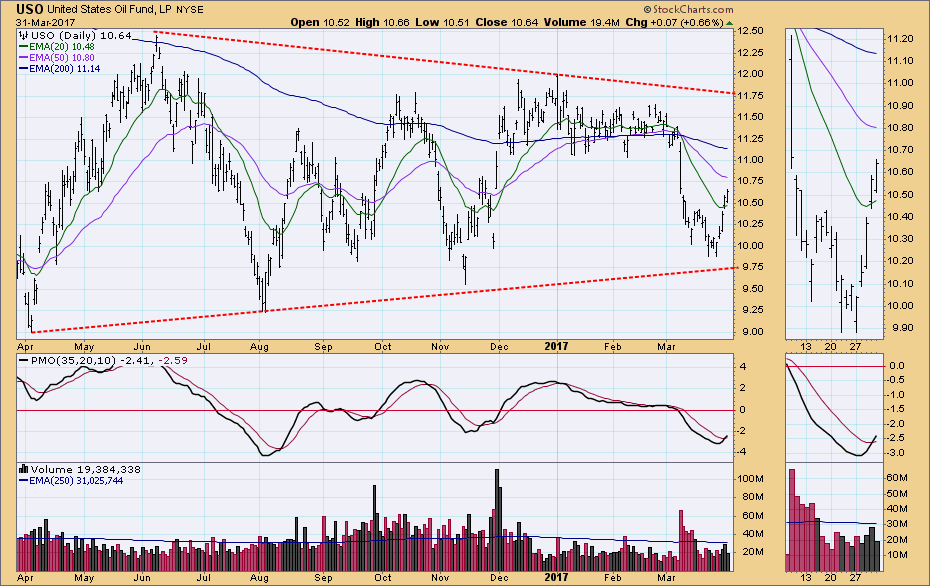Click the tallest December volume spike bar
The height and width of the screenshot is (586, 930).
[x=497, y=520]
